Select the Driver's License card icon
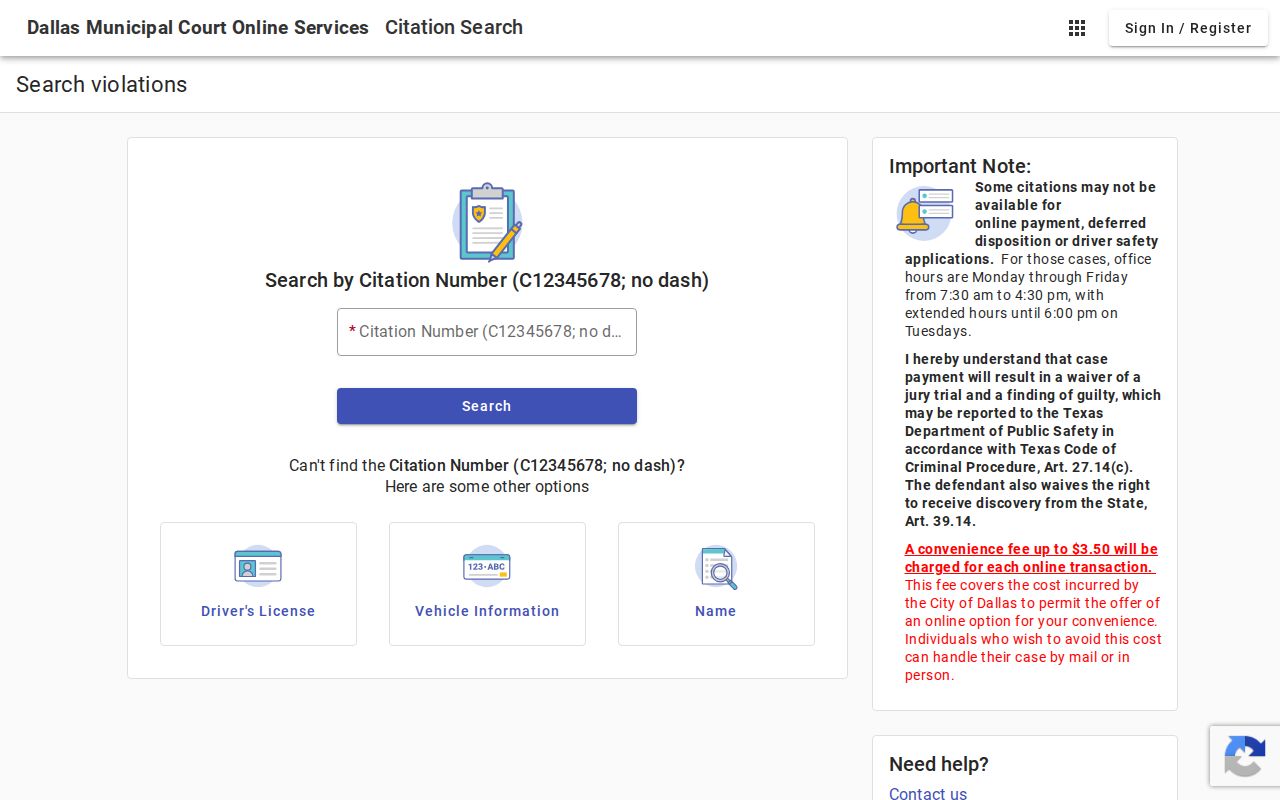This screenshot has width=1280, height=800. pos(258,566)
